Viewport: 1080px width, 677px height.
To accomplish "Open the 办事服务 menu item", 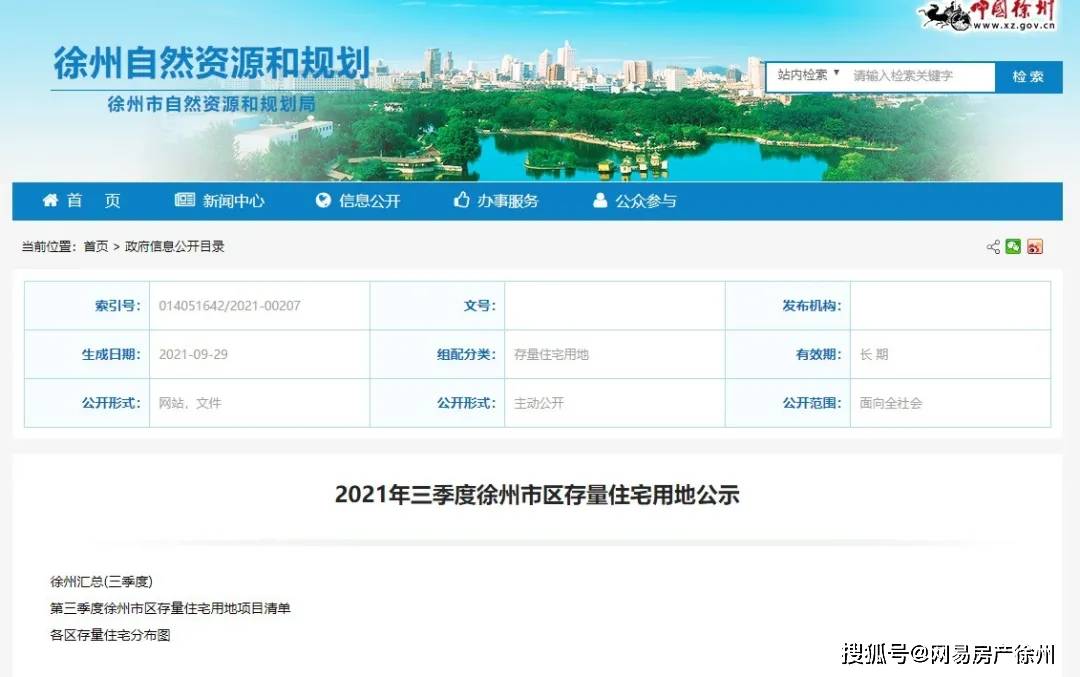I will pyautogui.click(x=507, y=201).
